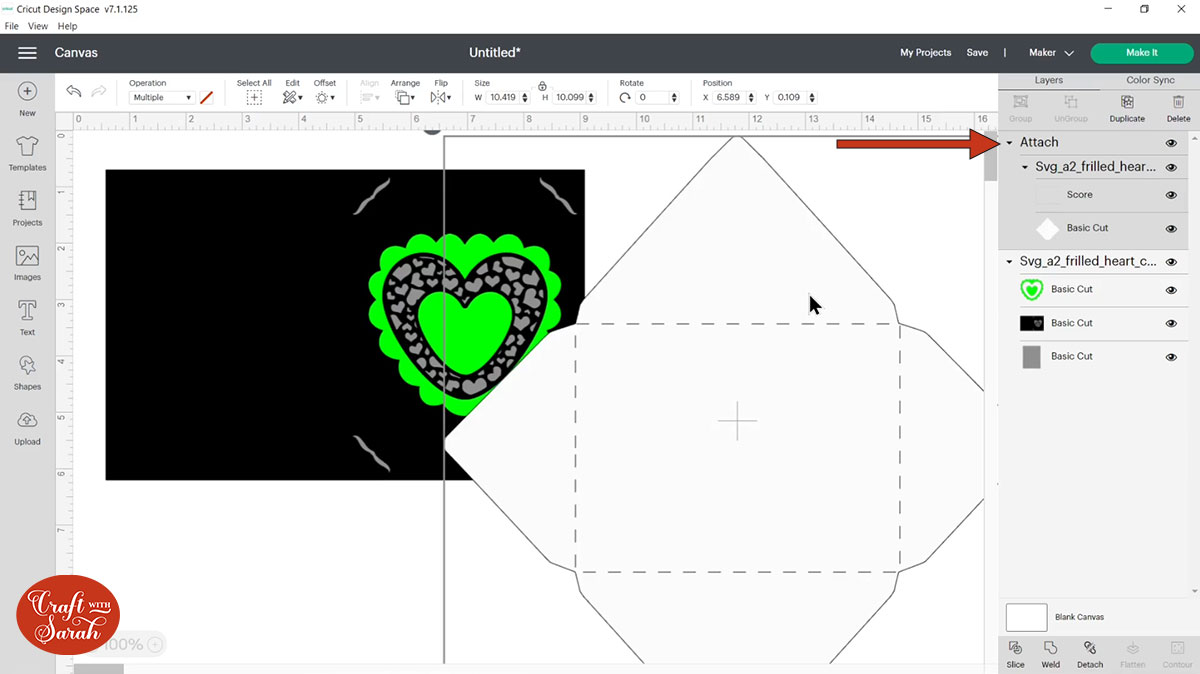1200x674 pixels.
Task: Undo the last action
Action: tap(74, 91)
